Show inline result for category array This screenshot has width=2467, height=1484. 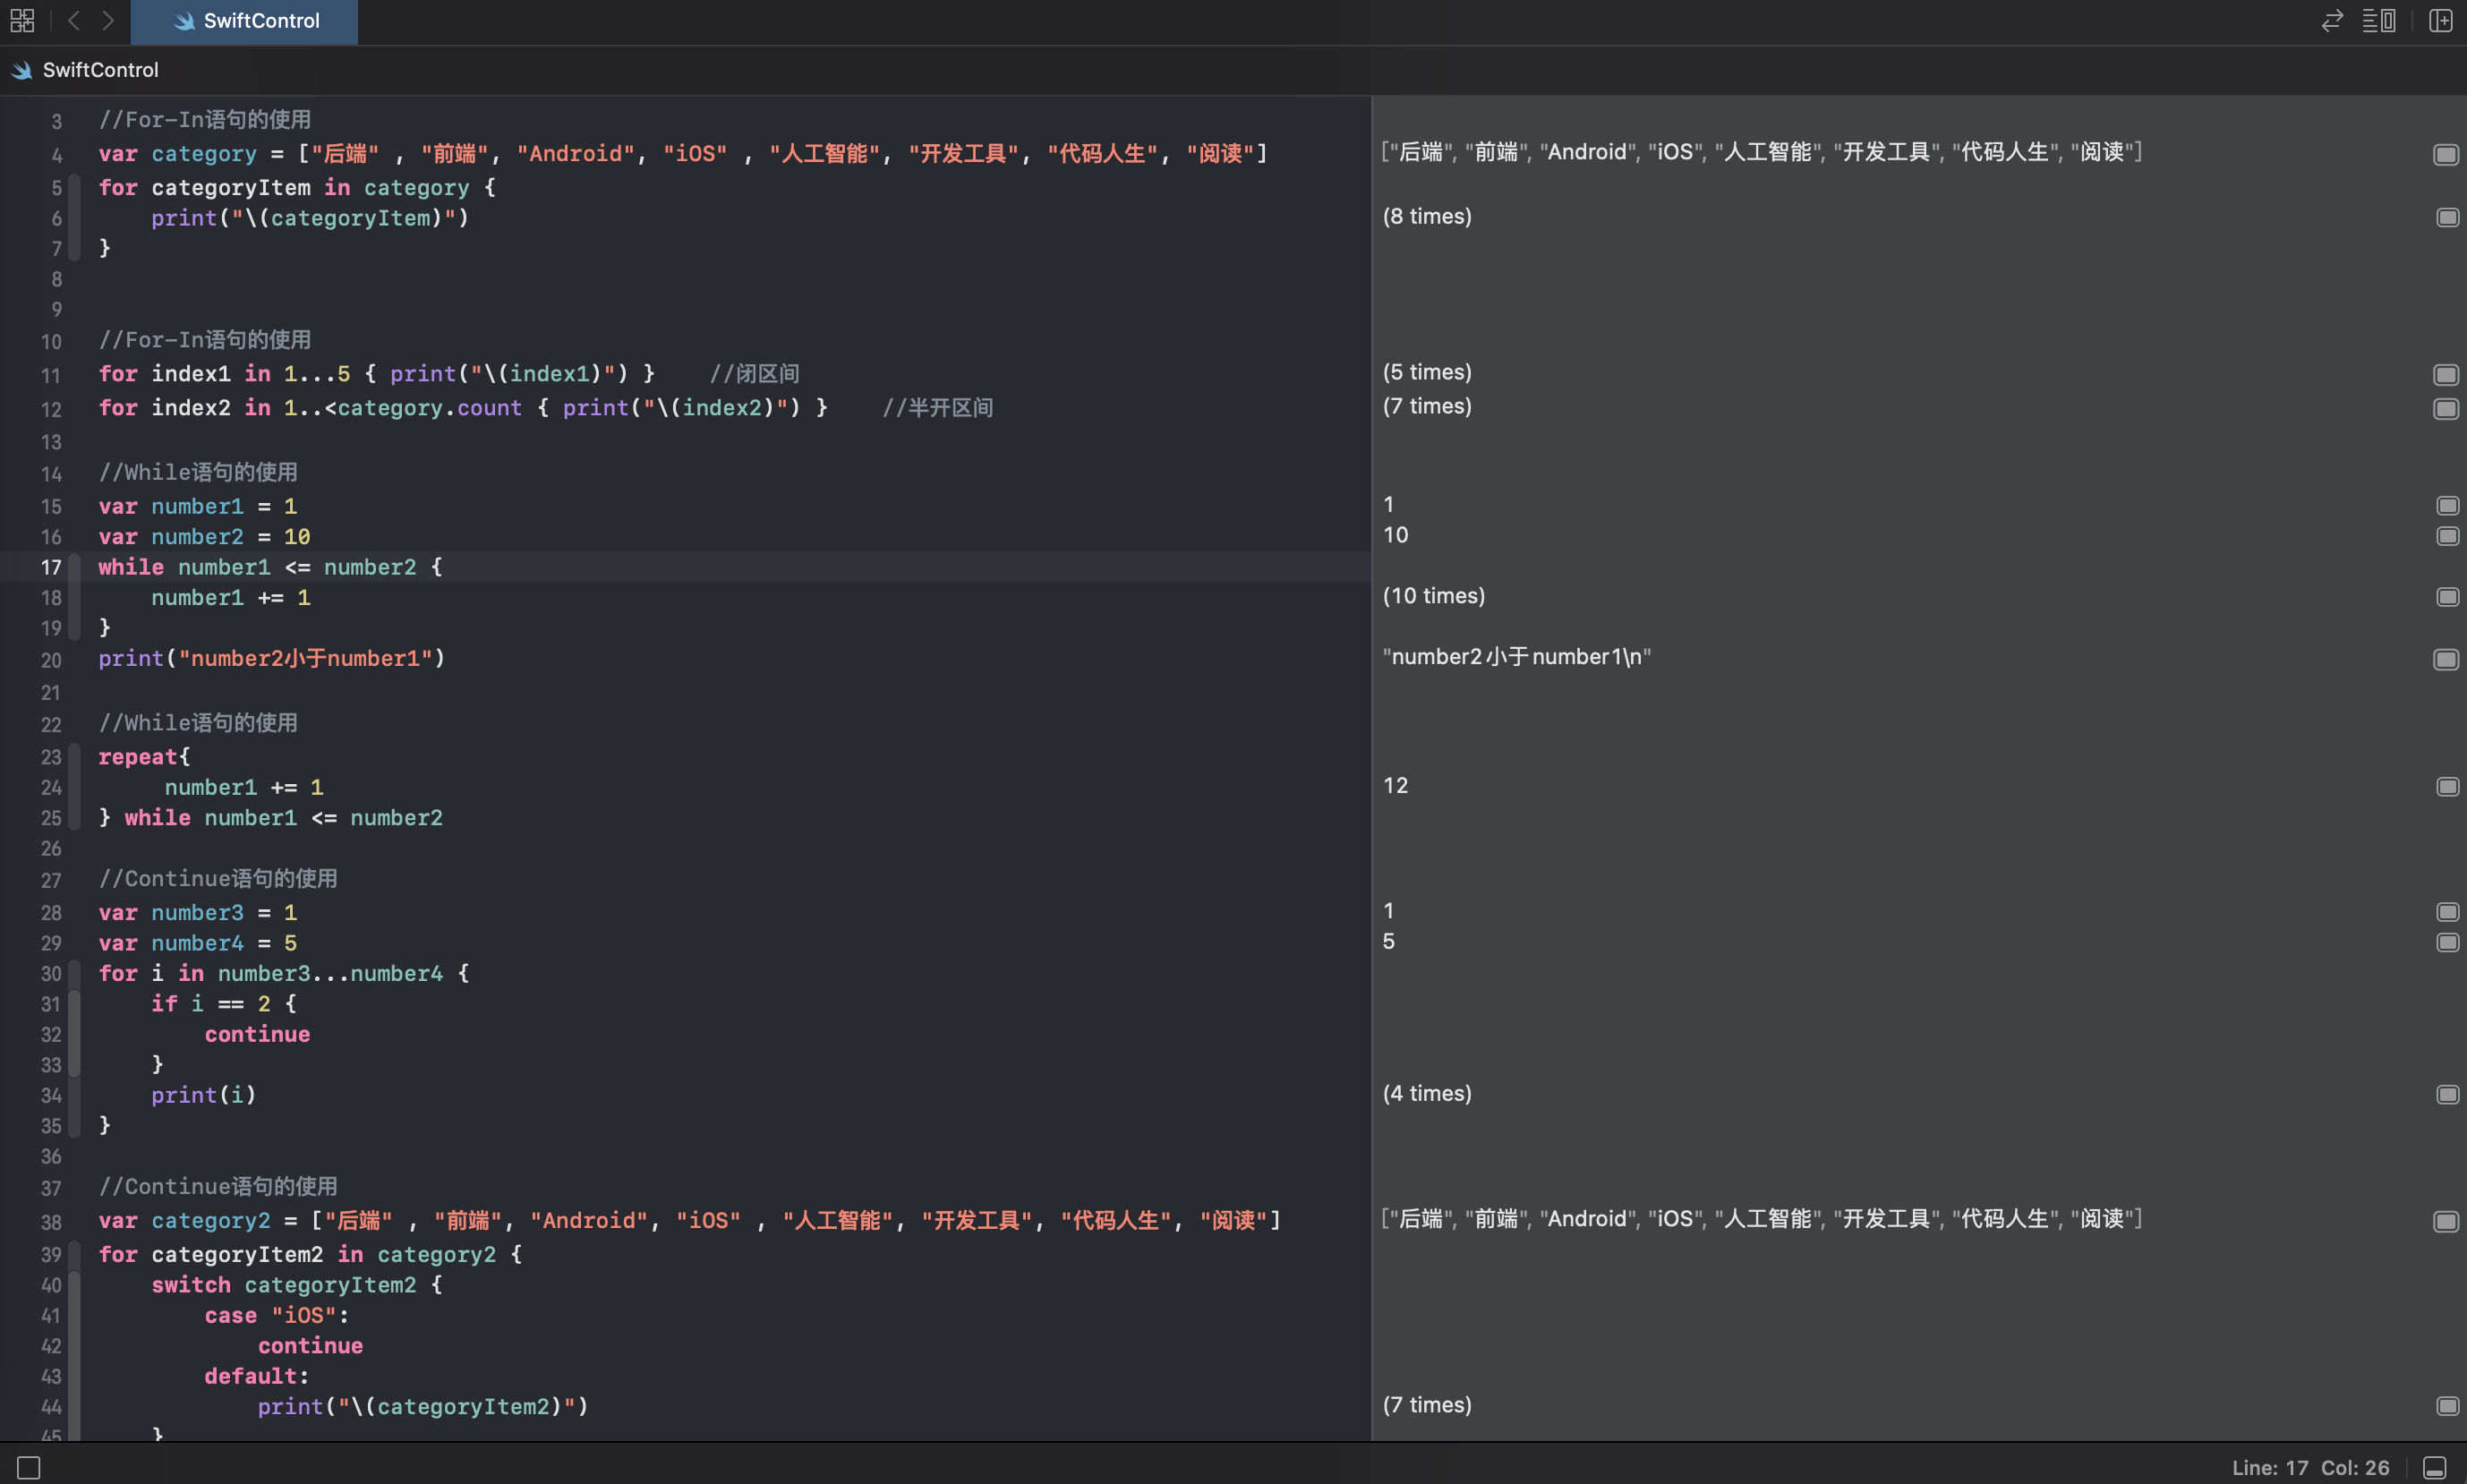coord(2445,154)
